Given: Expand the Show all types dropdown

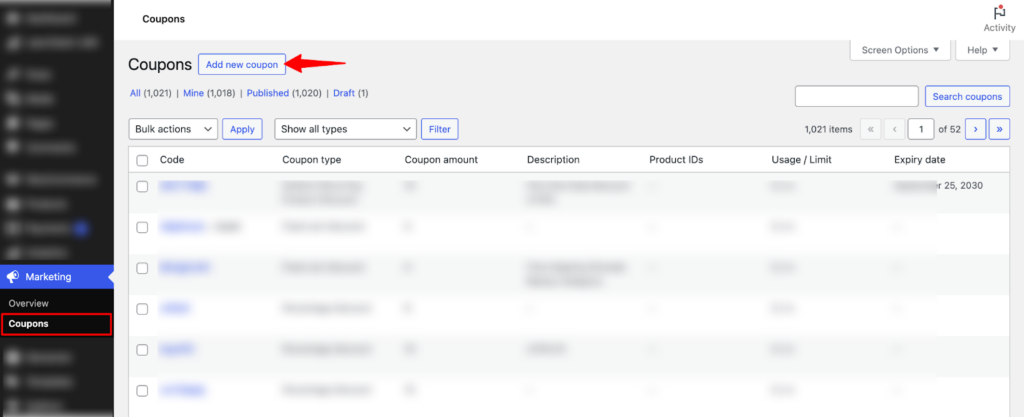Looking at the screenshot, I should pos(345,129).
